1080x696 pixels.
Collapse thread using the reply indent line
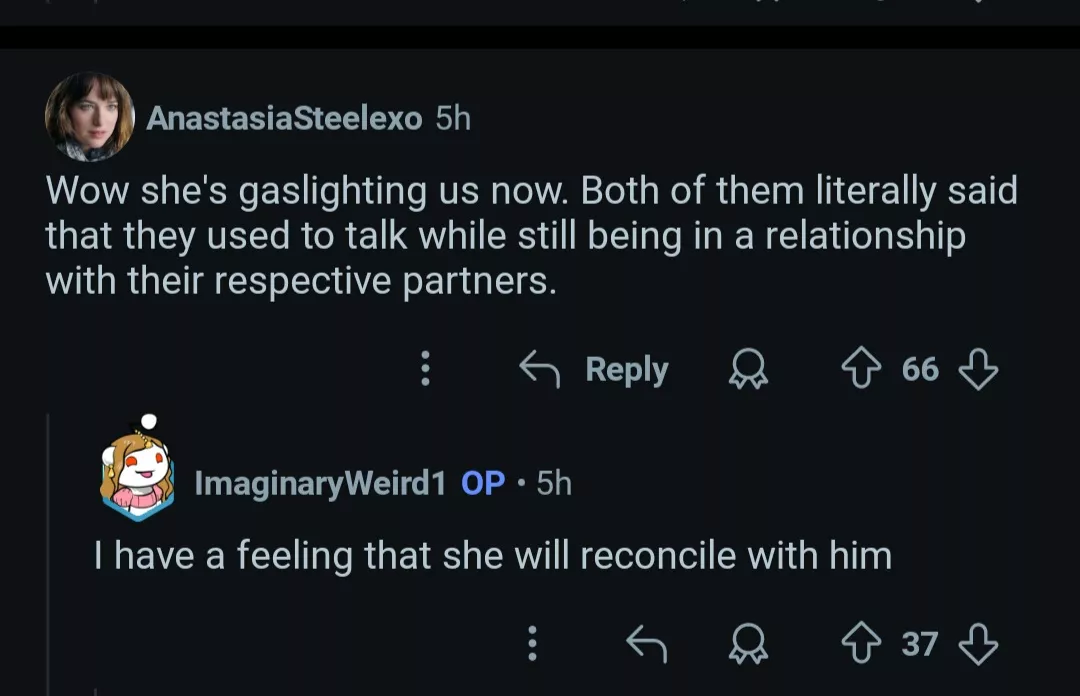(49, 550)
